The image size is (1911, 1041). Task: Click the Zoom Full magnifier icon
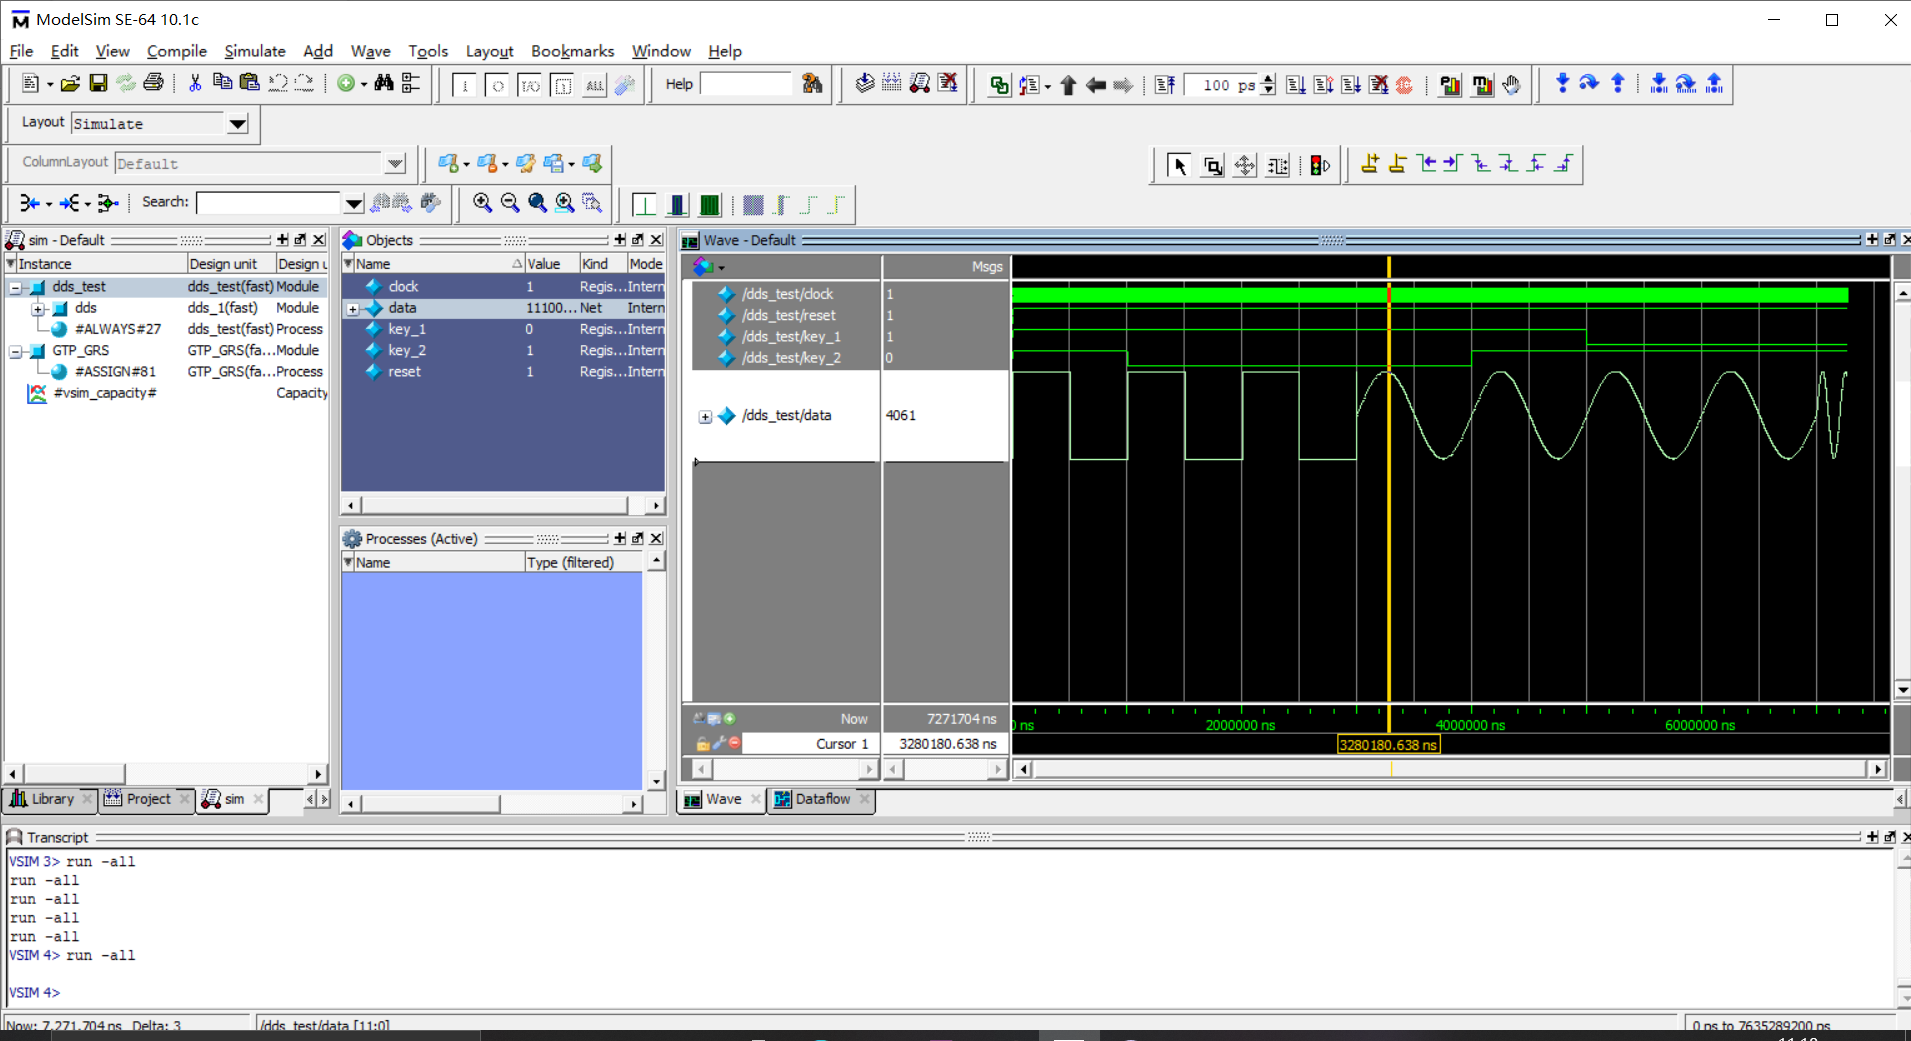[x=537, y=203]
